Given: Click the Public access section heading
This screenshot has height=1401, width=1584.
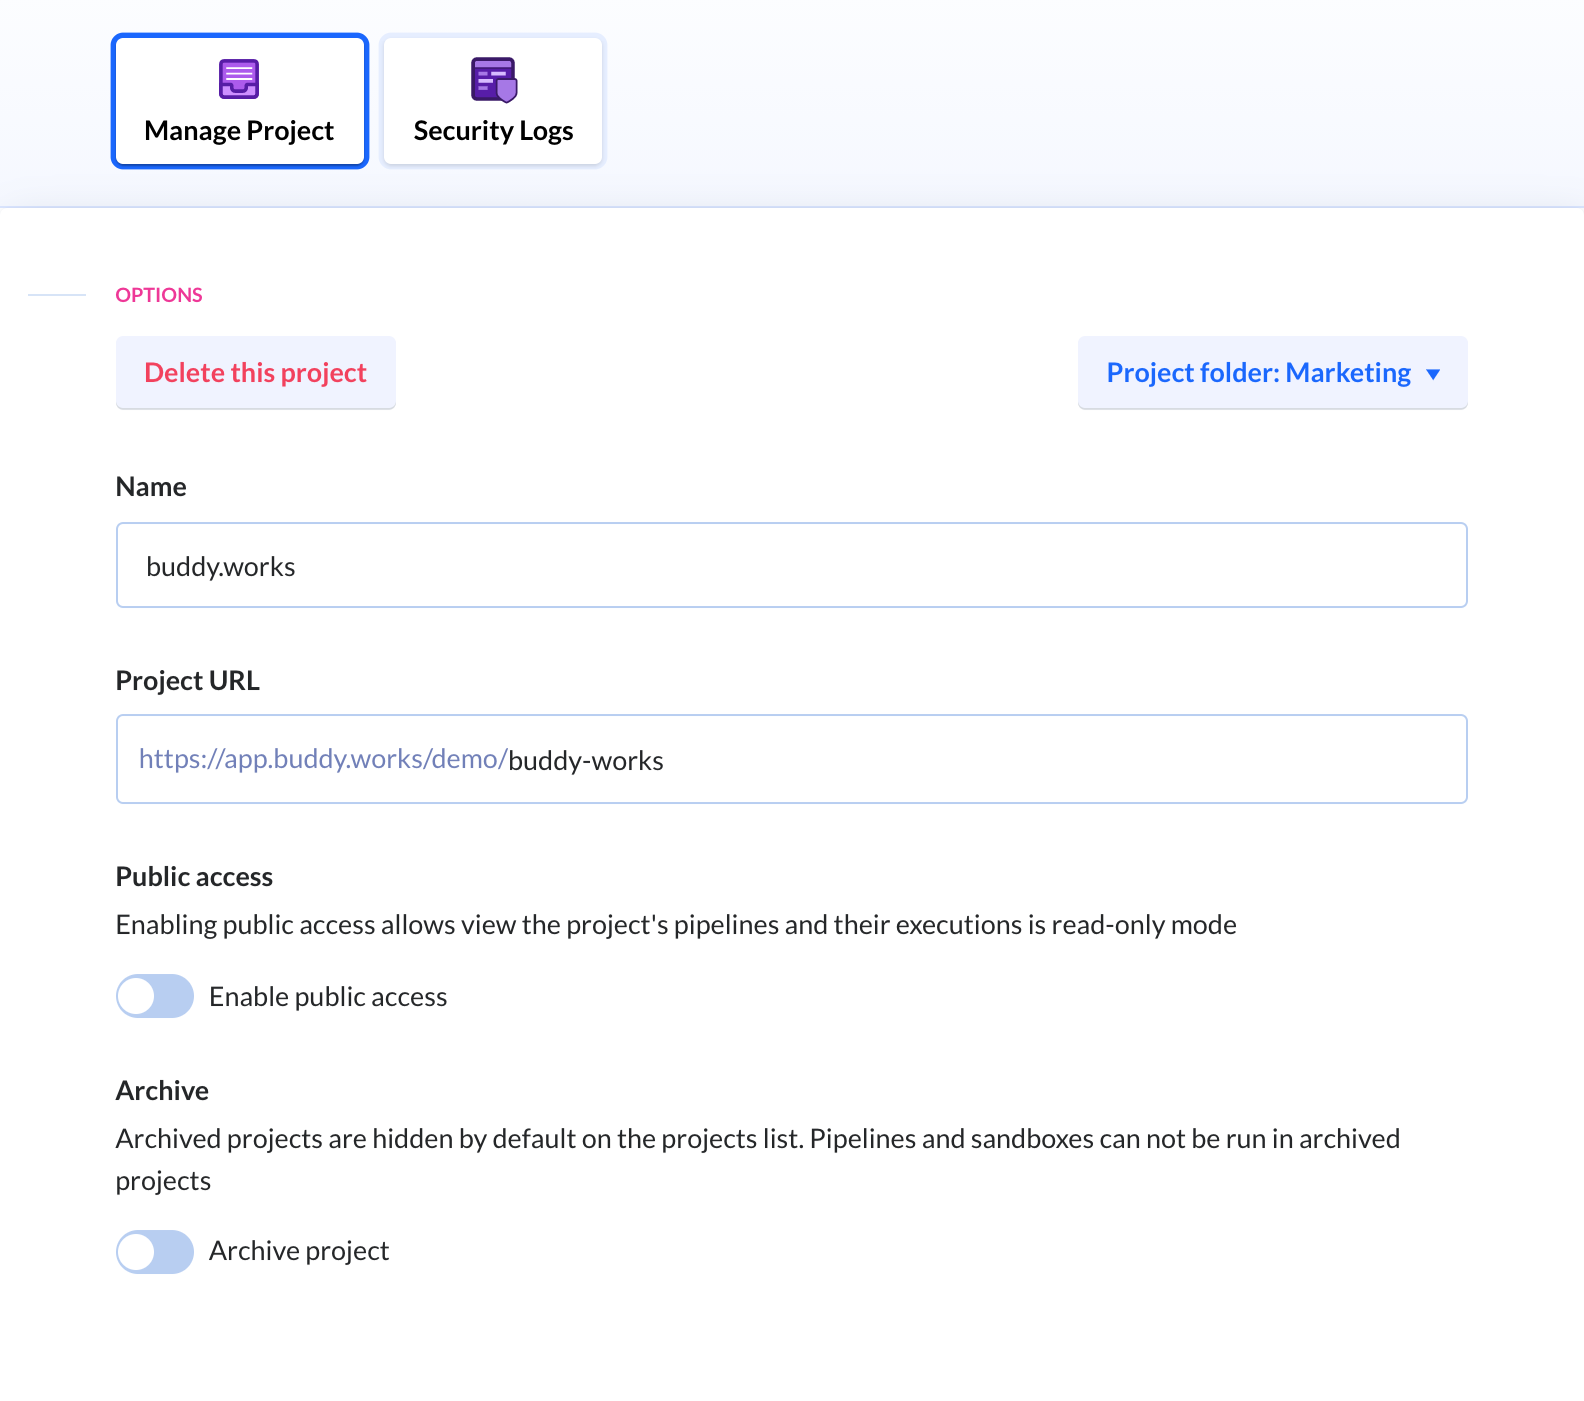Looking at the screenshot, I should tap(194, 877).
